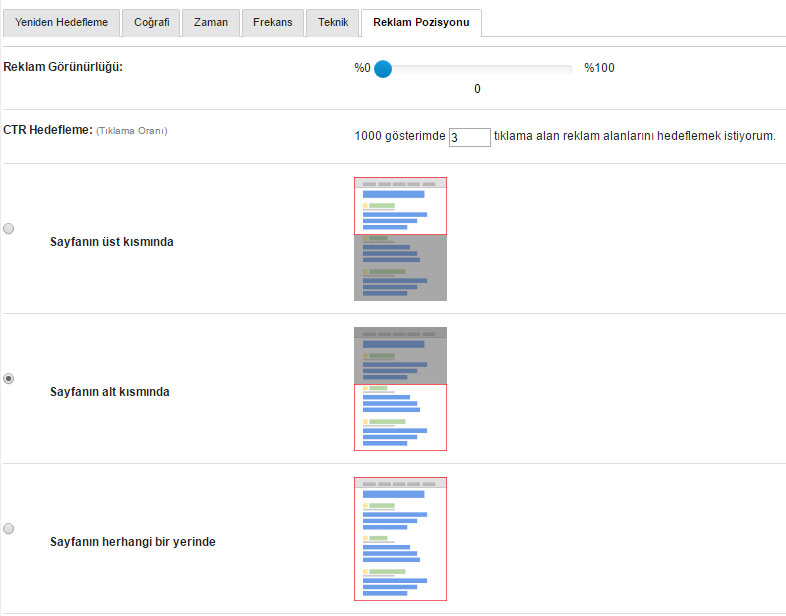Viewport: 786px width, 616px height.
Task: Choose the 'Sayfanın alt kısmında' radio button
Action: pyautogui.click(x=9, y=379)
